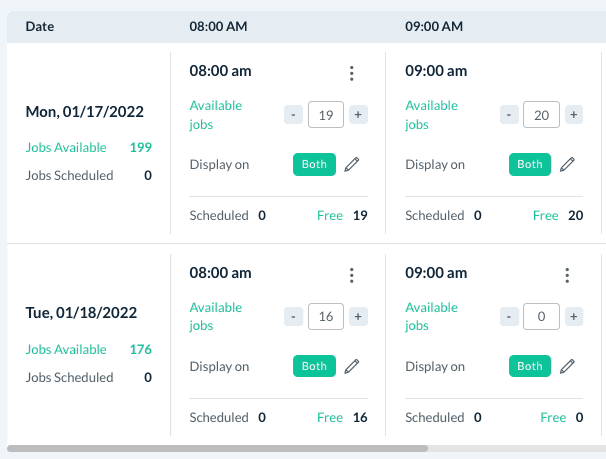Open Monday 08:00 am slot options menu
Screen dimensions: 606x459
coord(351,73)
